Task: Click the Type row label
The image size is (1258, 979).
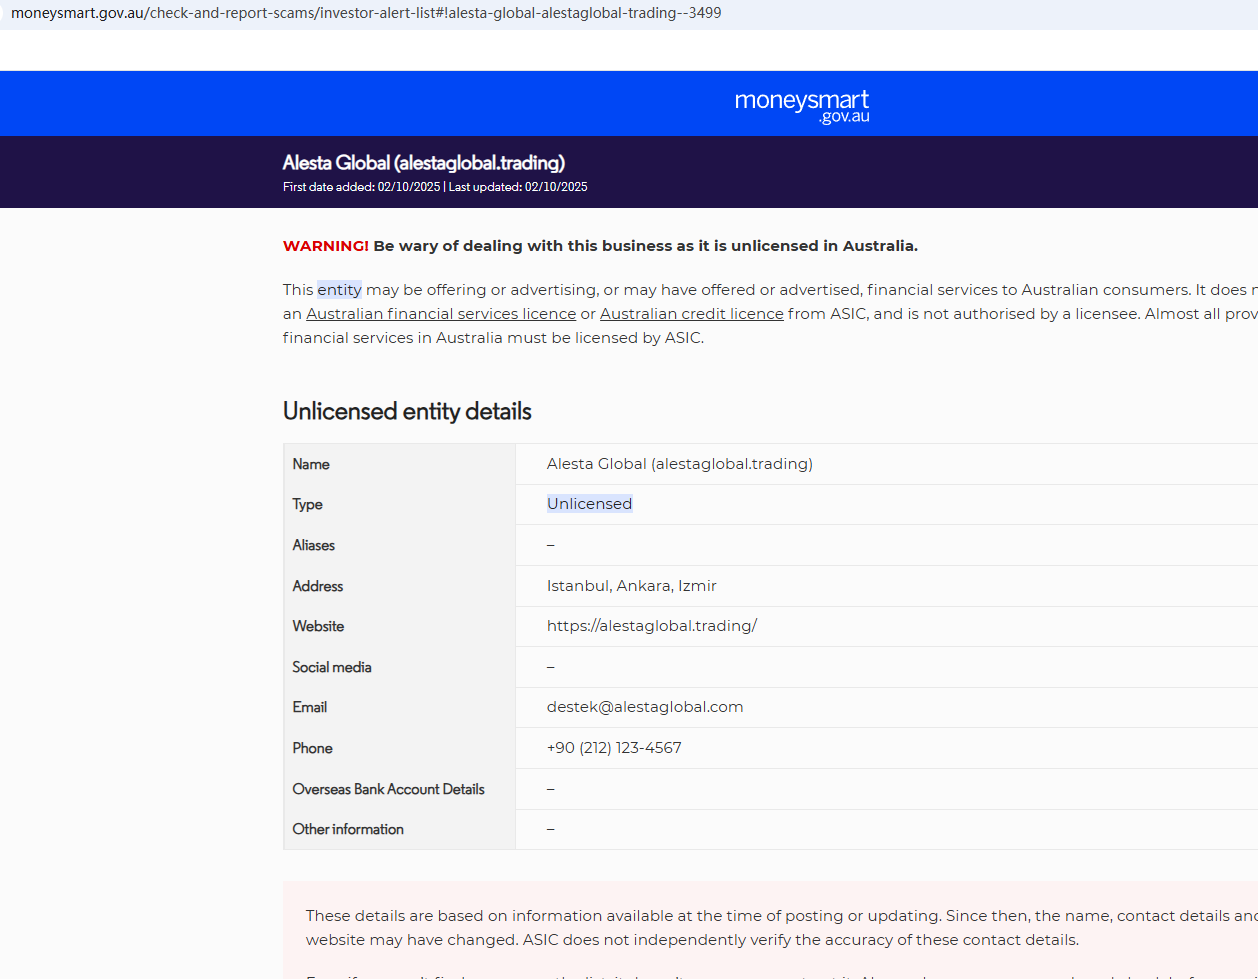Action: (x=307, y=504)
